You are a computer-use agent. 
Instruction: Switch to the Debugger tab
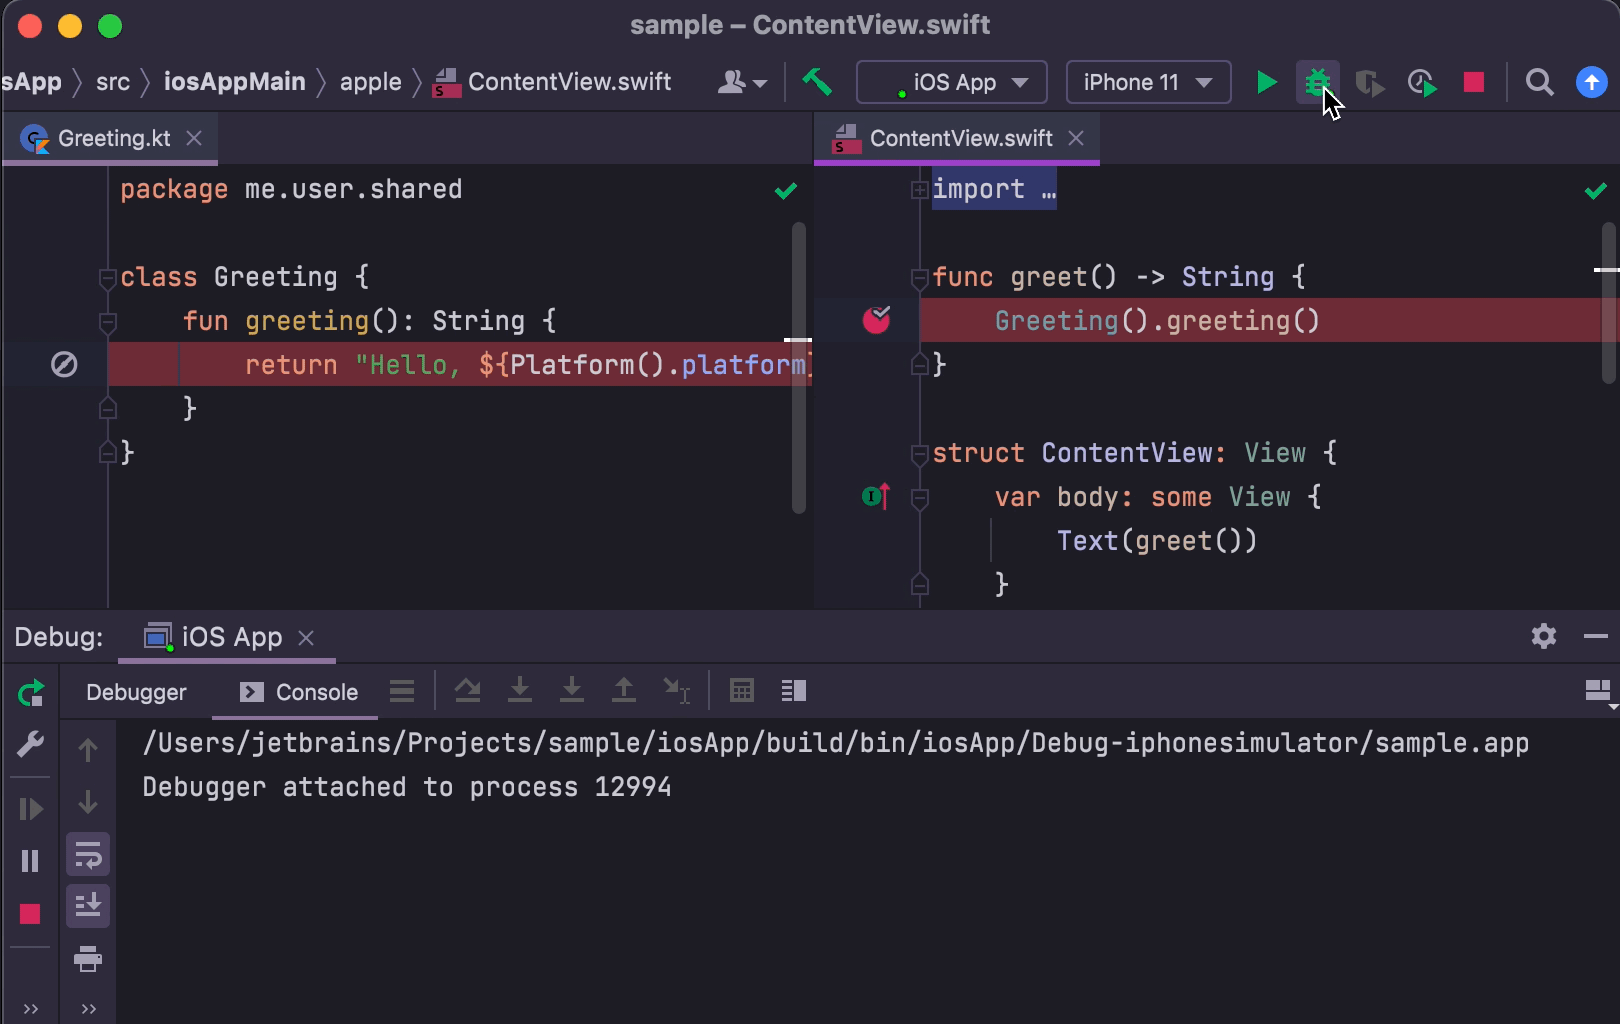[x=136, y=692]
